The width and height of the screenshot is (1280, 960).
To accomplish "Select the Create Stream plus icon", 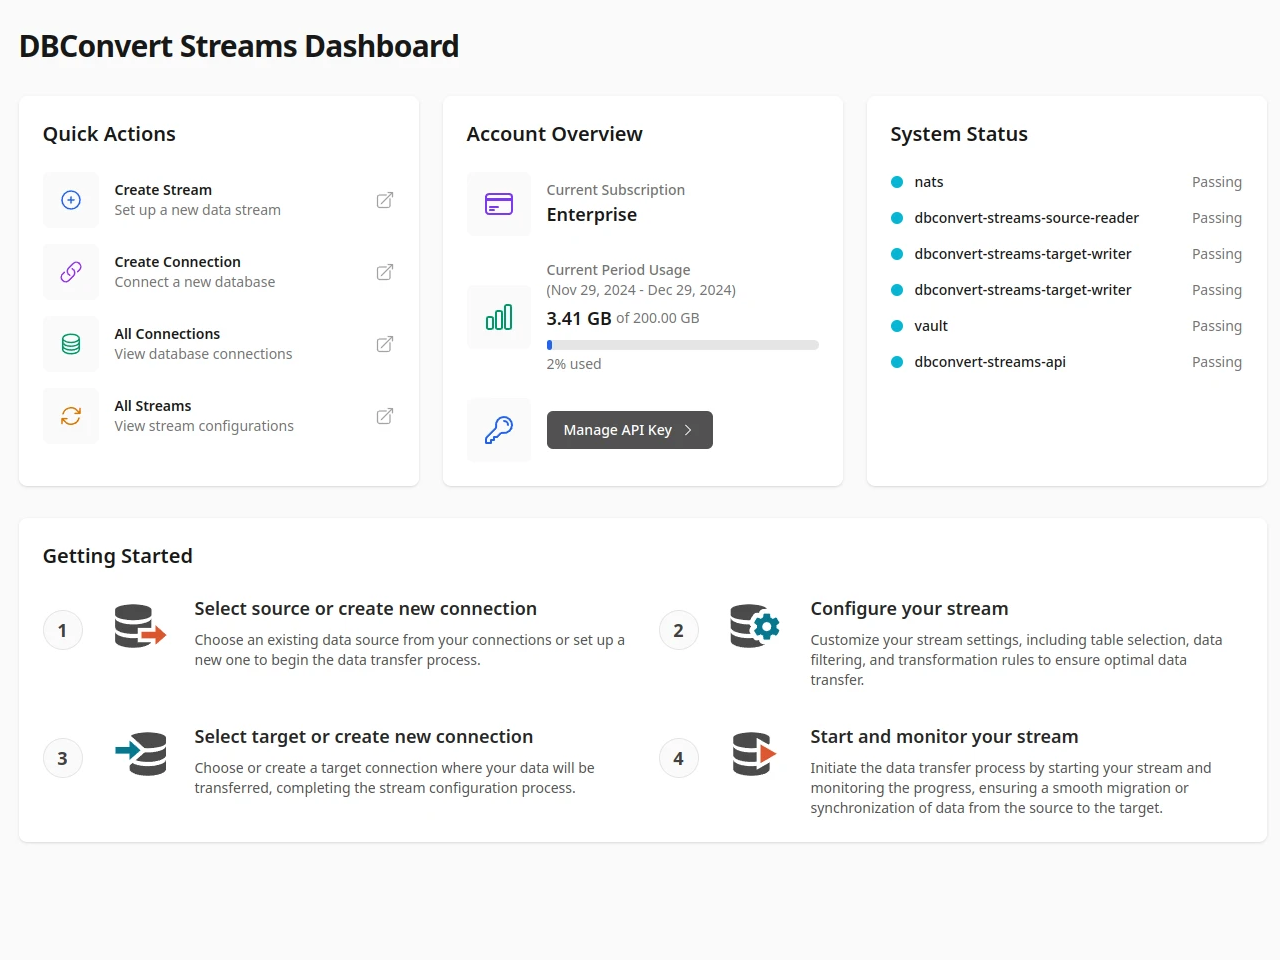I will point(70,200).
